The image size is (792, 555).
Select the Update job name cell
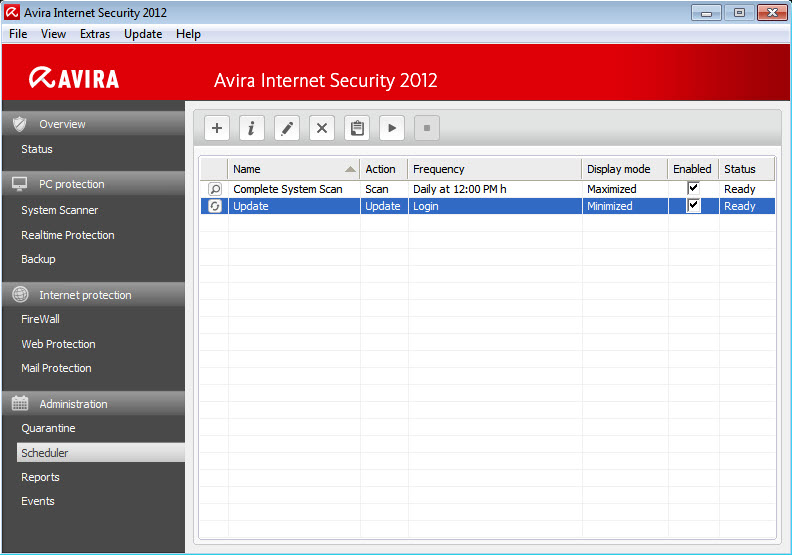click(294, 206)
